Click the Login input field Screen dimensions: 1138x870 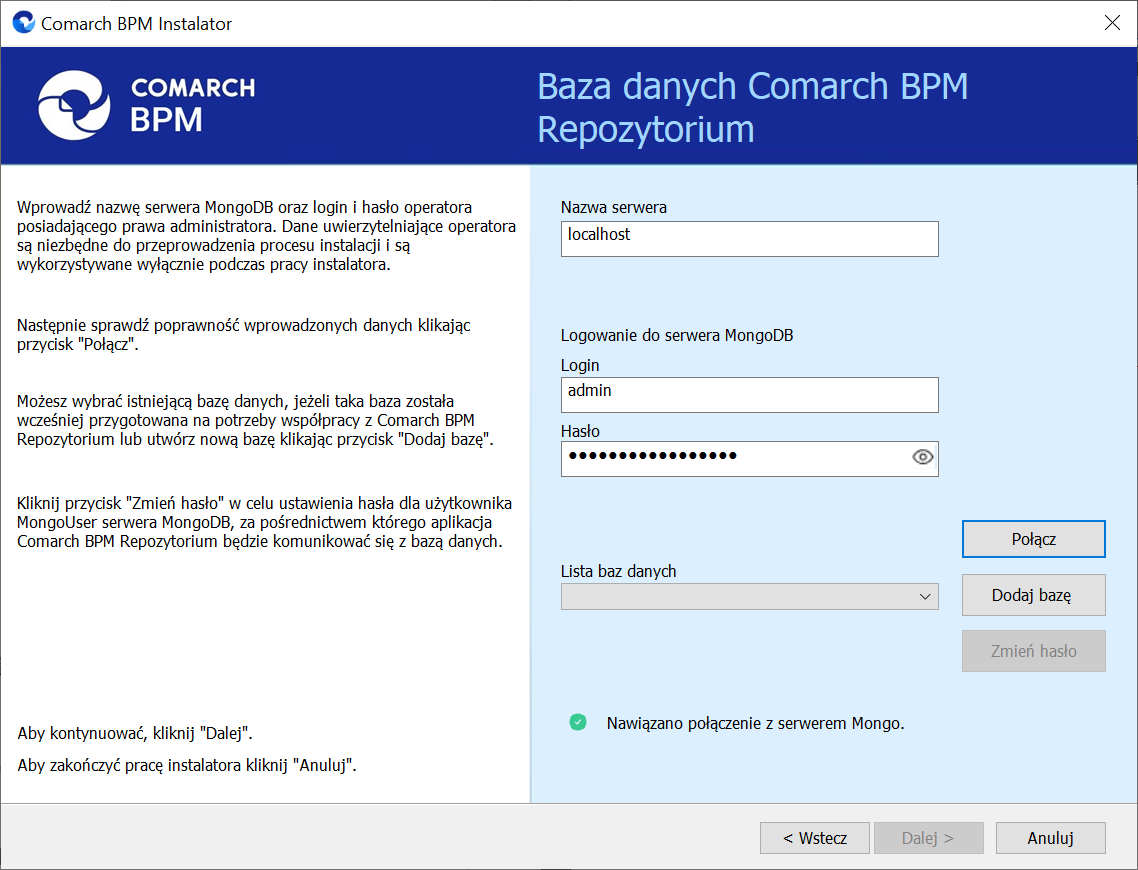(x=749, y=395)
